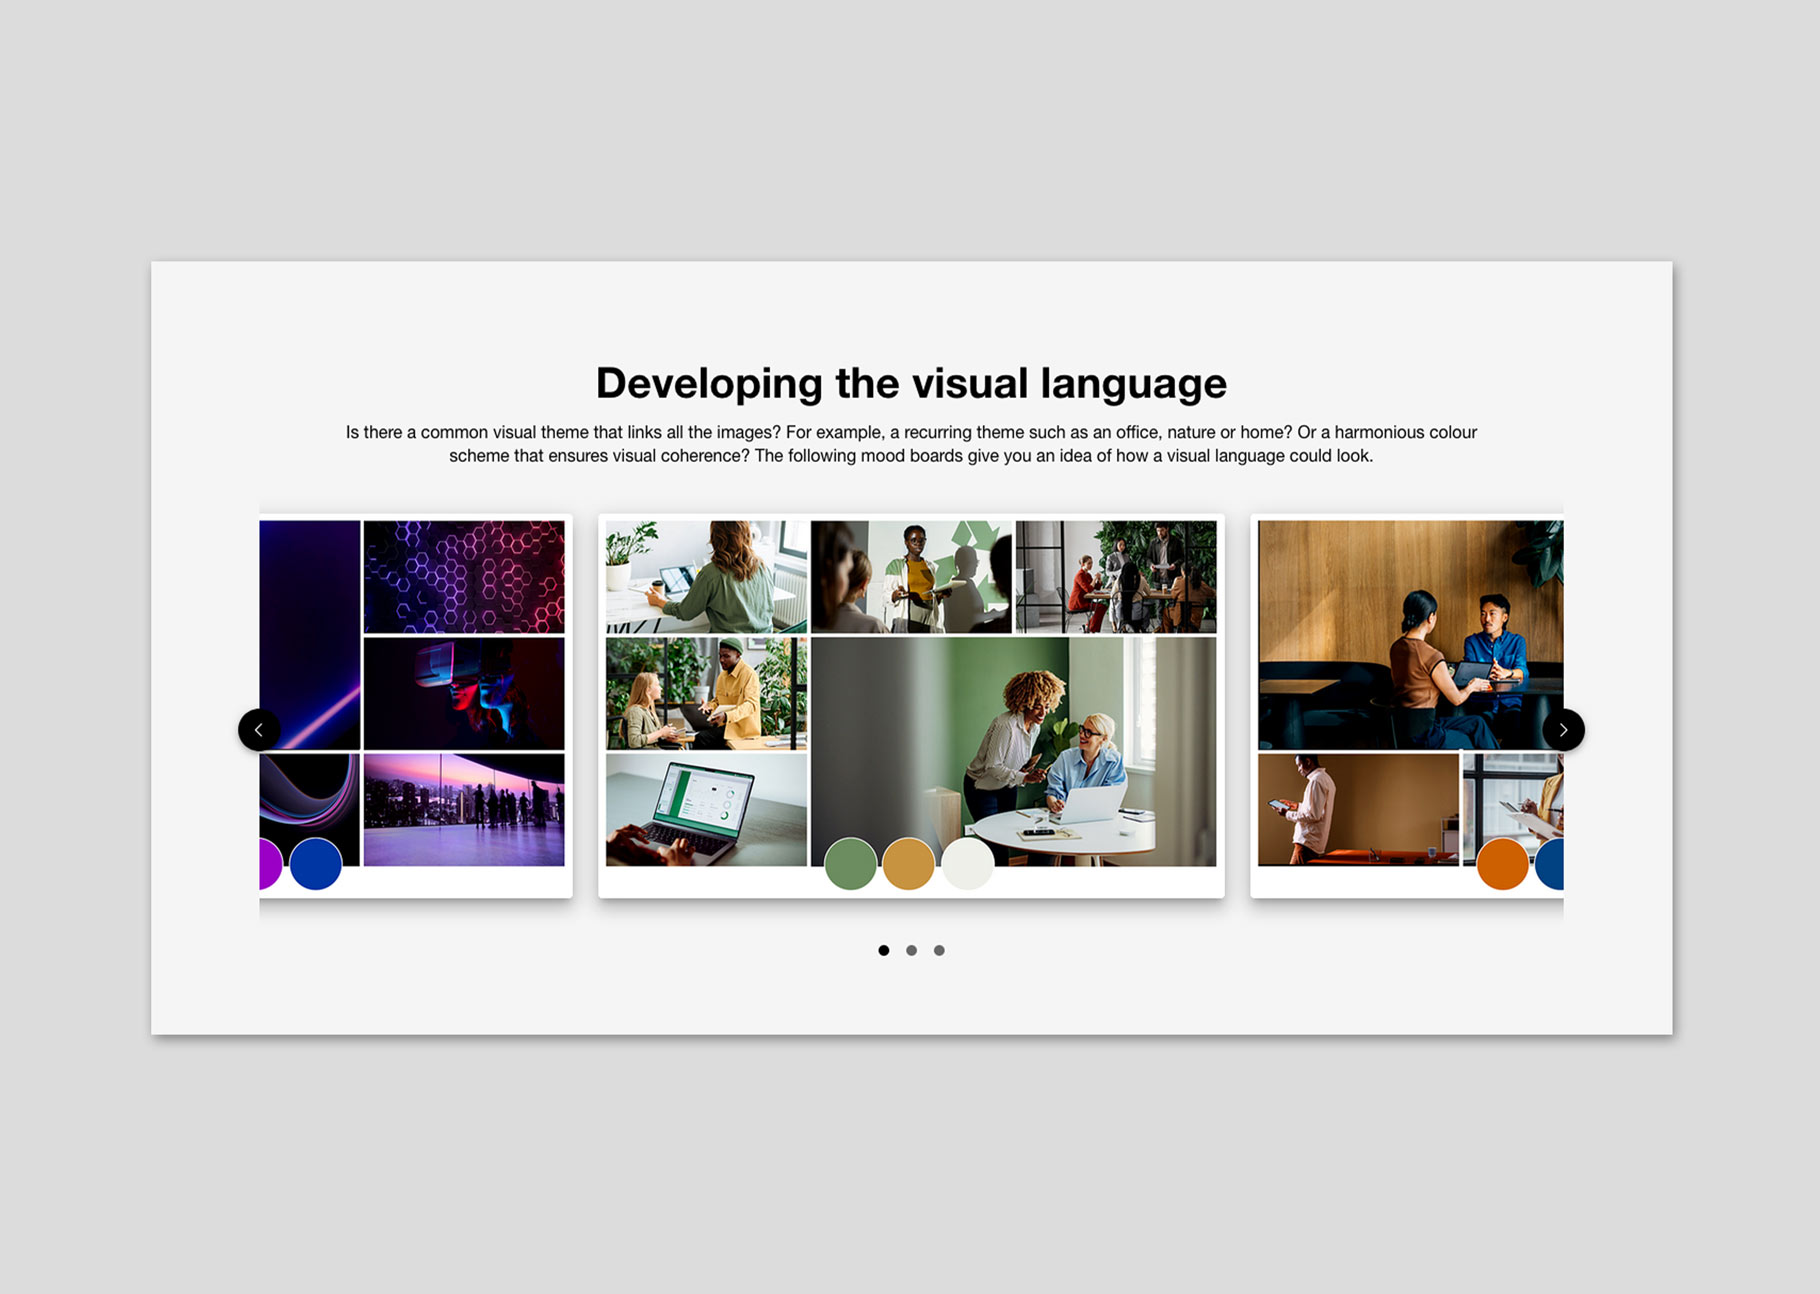
Task: Click the laptop with green spreadsheet photo
Action: tap(706, 810)
